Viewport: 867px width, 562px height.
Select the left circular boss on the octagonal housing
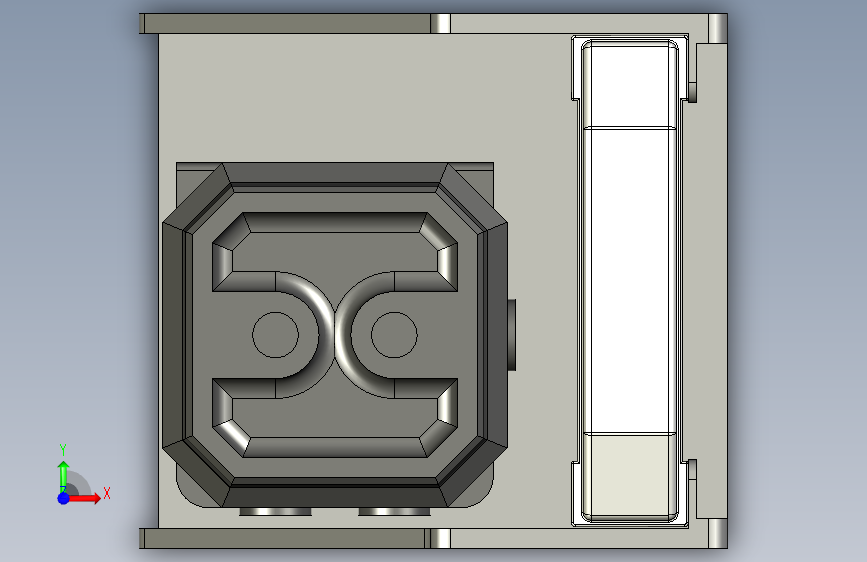pyautogui.click(x=275, y=335)
